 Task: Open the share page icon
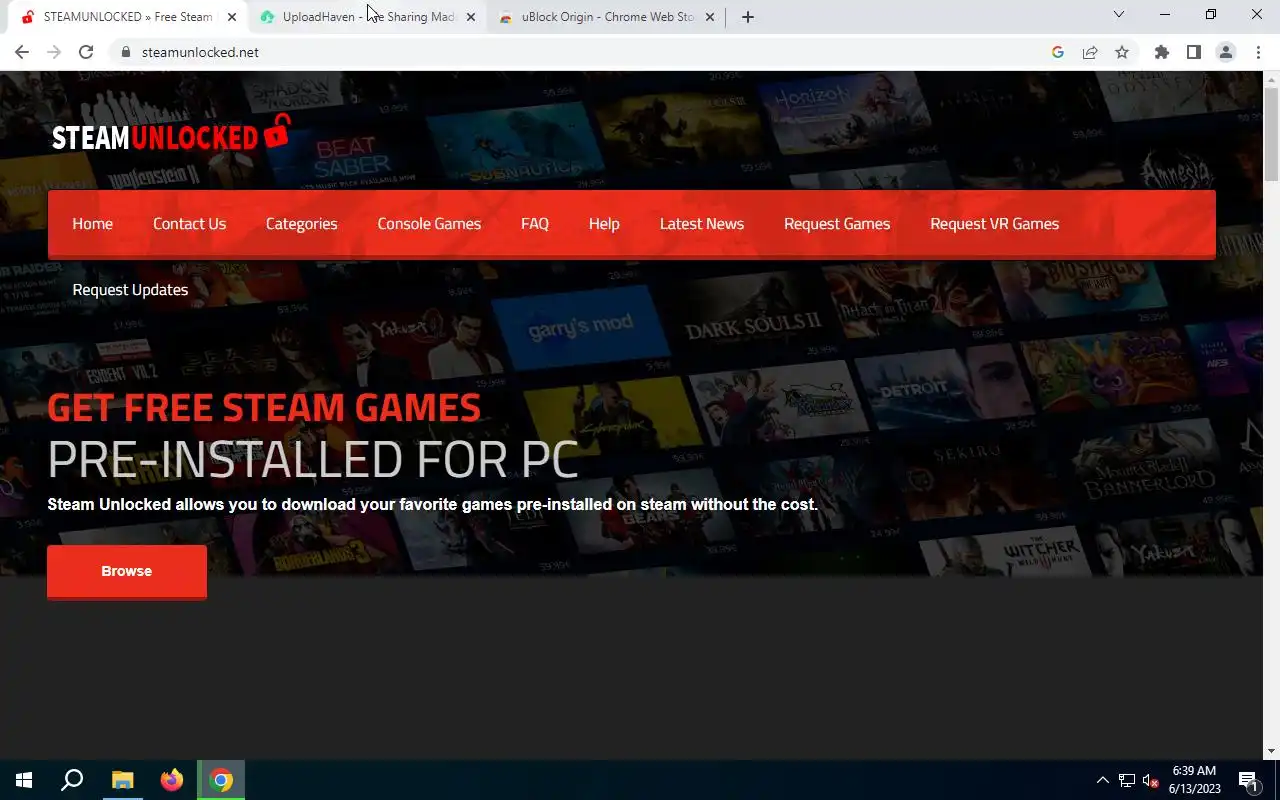coord(1090,52)
